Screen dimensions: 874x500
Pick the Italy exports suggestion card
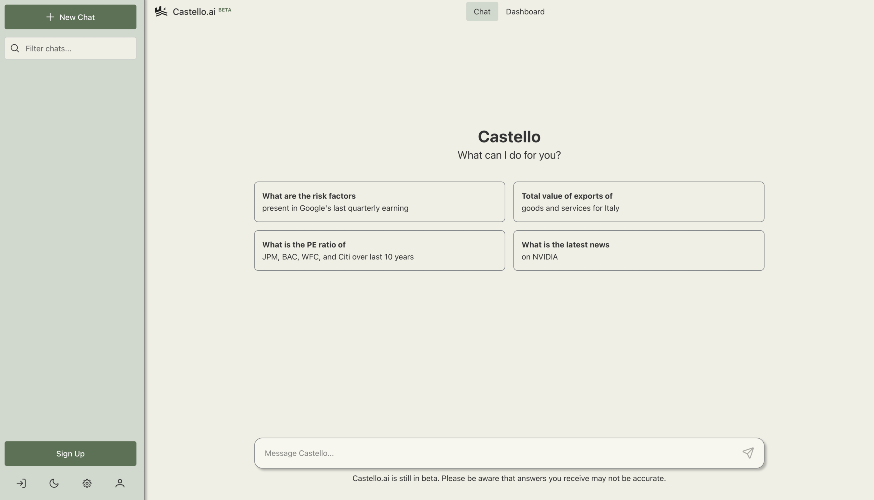coord(638,202)
